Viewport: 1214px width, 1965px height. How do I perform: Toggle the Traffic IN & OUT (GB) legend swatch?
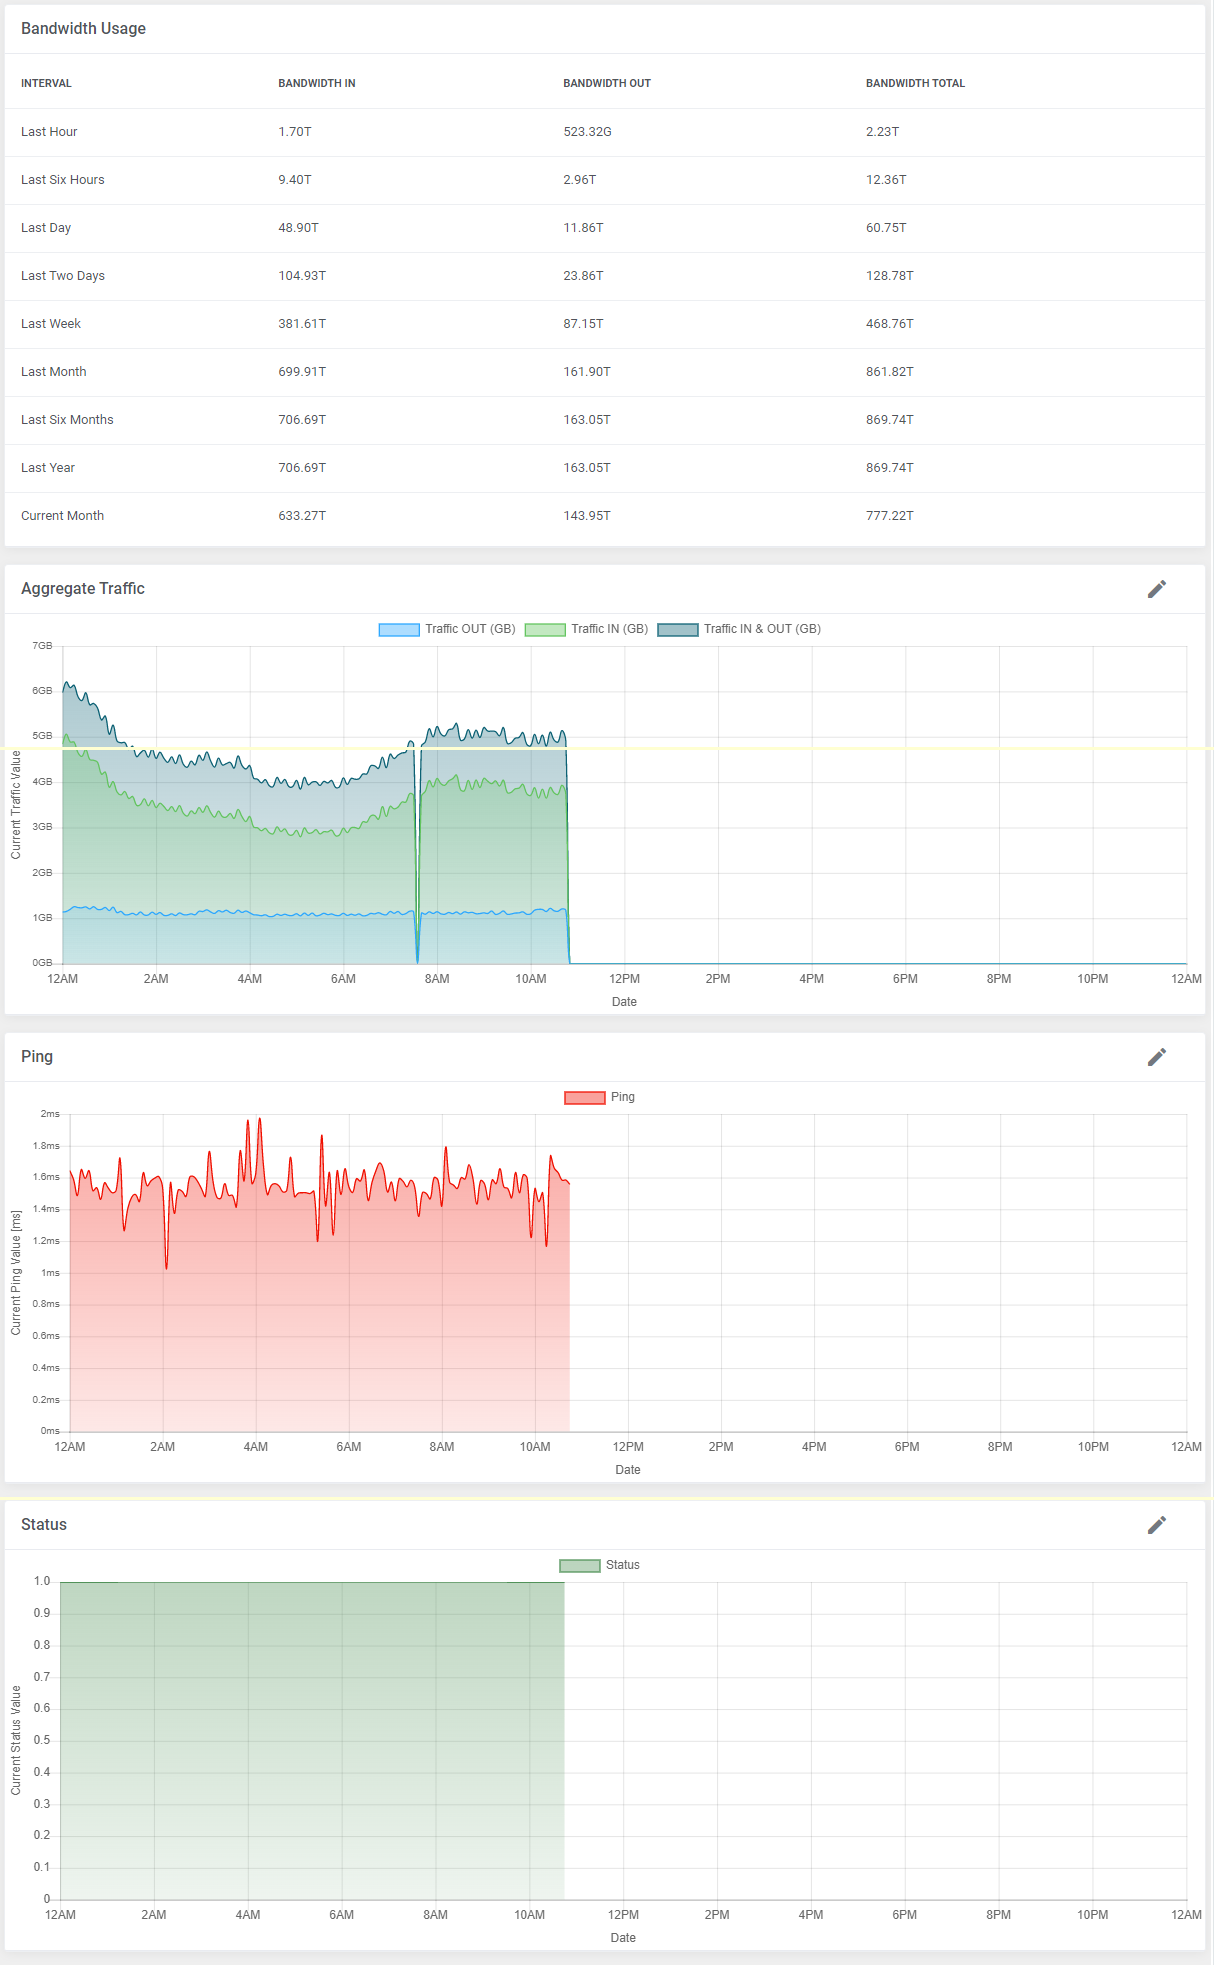678,629
